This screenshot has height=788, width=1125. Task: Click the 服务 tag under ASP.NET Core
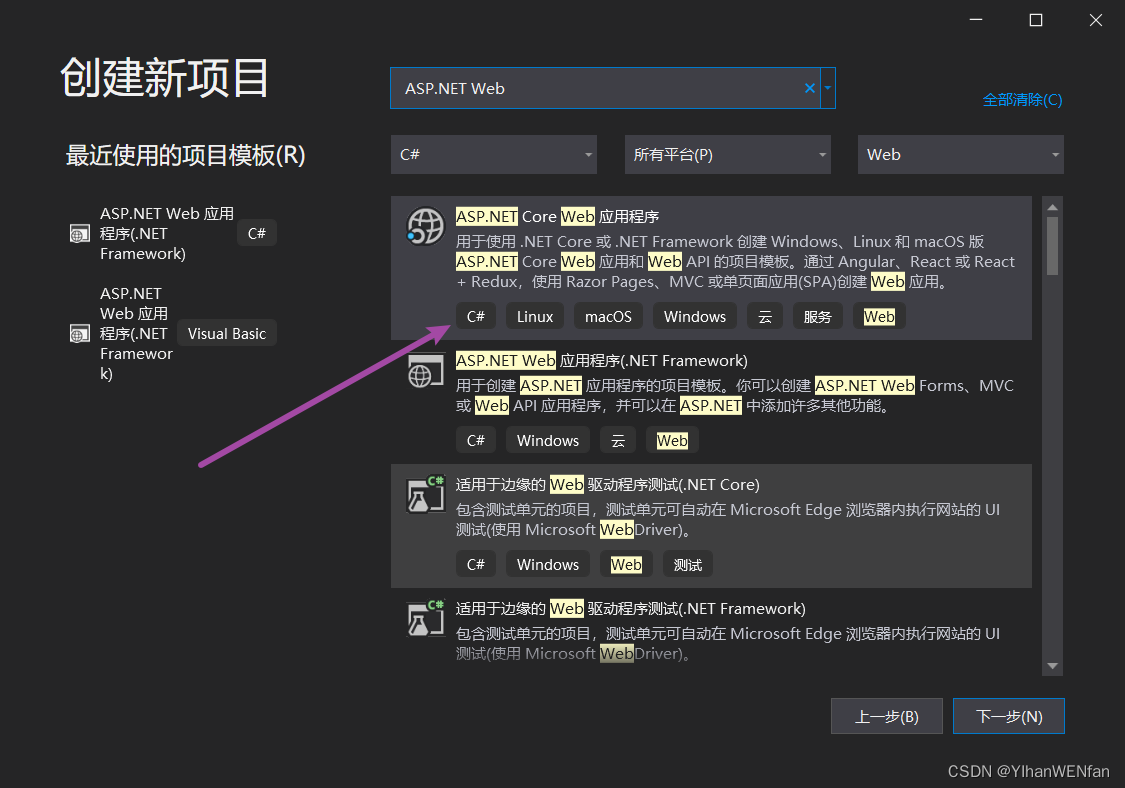click(818, 316)
